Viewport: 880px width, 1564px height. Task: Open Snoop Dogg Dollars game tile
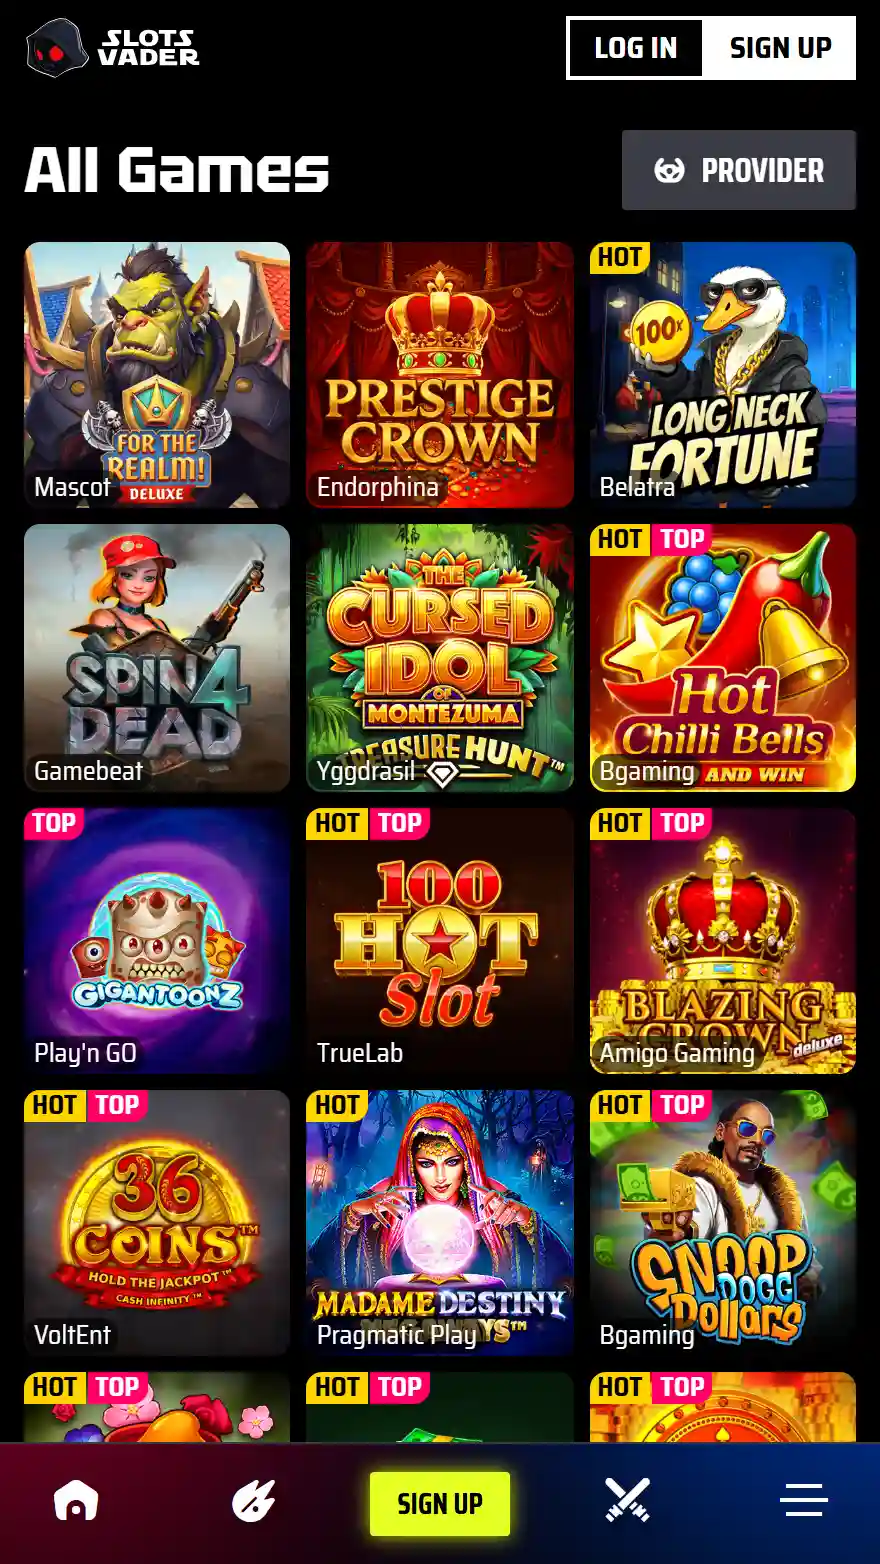click(x=723, y=1223)
